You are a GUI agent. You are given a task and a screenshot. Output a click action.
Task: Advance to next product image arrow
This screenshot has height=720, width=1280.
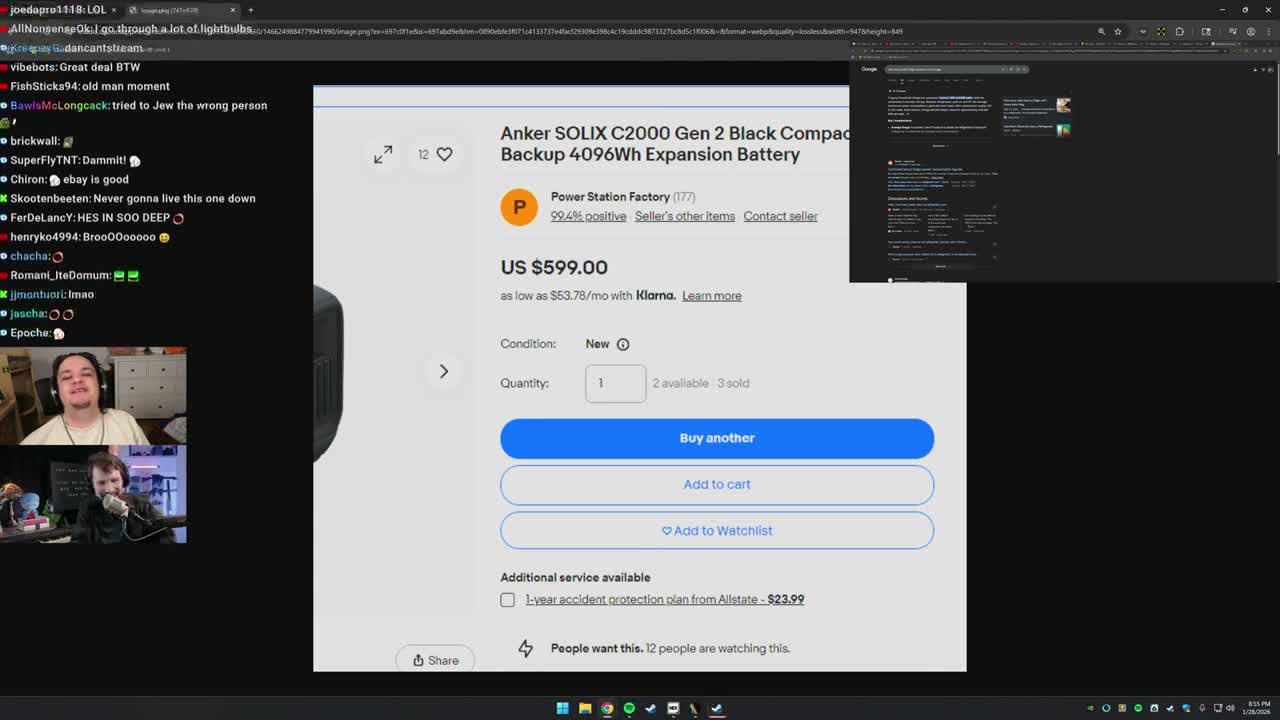444,371
